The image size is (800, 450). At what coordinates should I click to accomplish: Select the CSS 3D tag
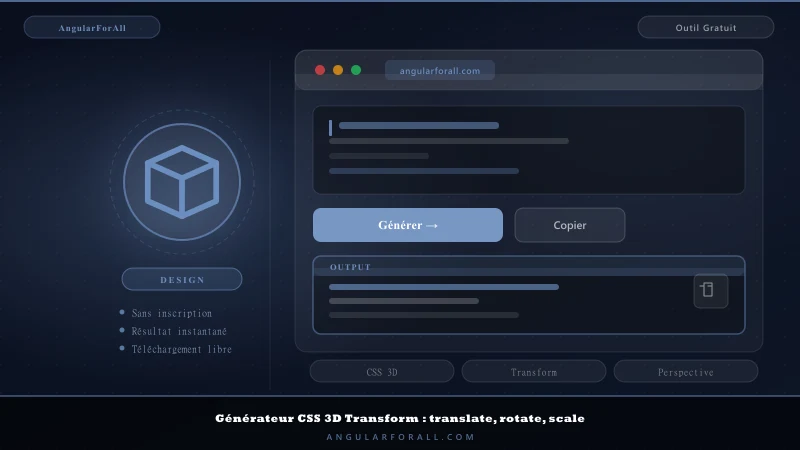click(x=382, y=371)
